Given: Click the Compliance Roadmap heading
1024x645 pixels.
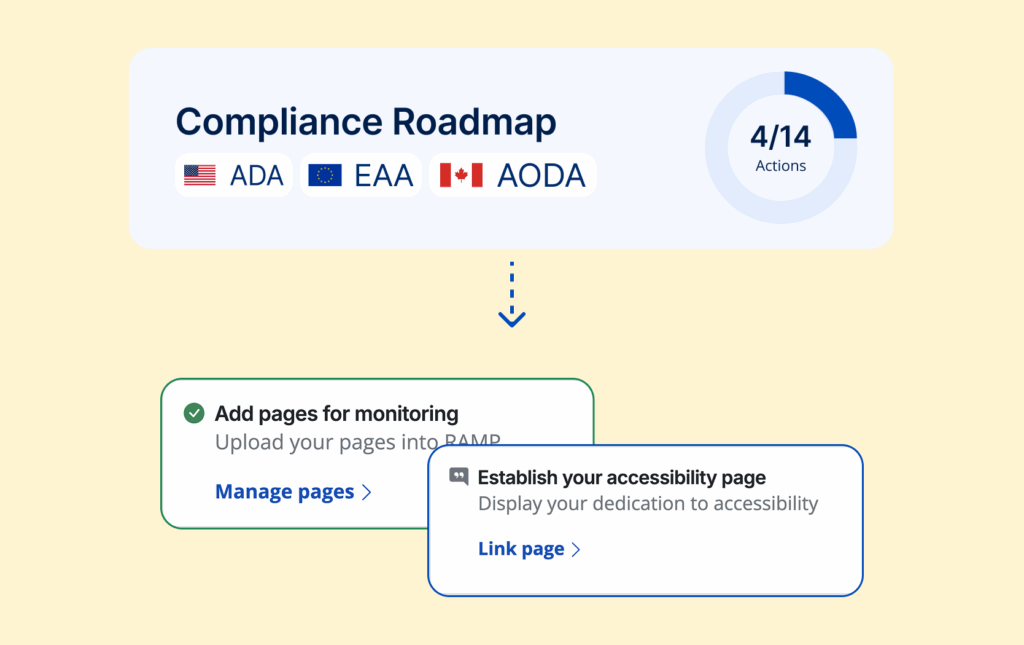Looking at the screenshot, I should pyautogui.click(x=366, y=122).
